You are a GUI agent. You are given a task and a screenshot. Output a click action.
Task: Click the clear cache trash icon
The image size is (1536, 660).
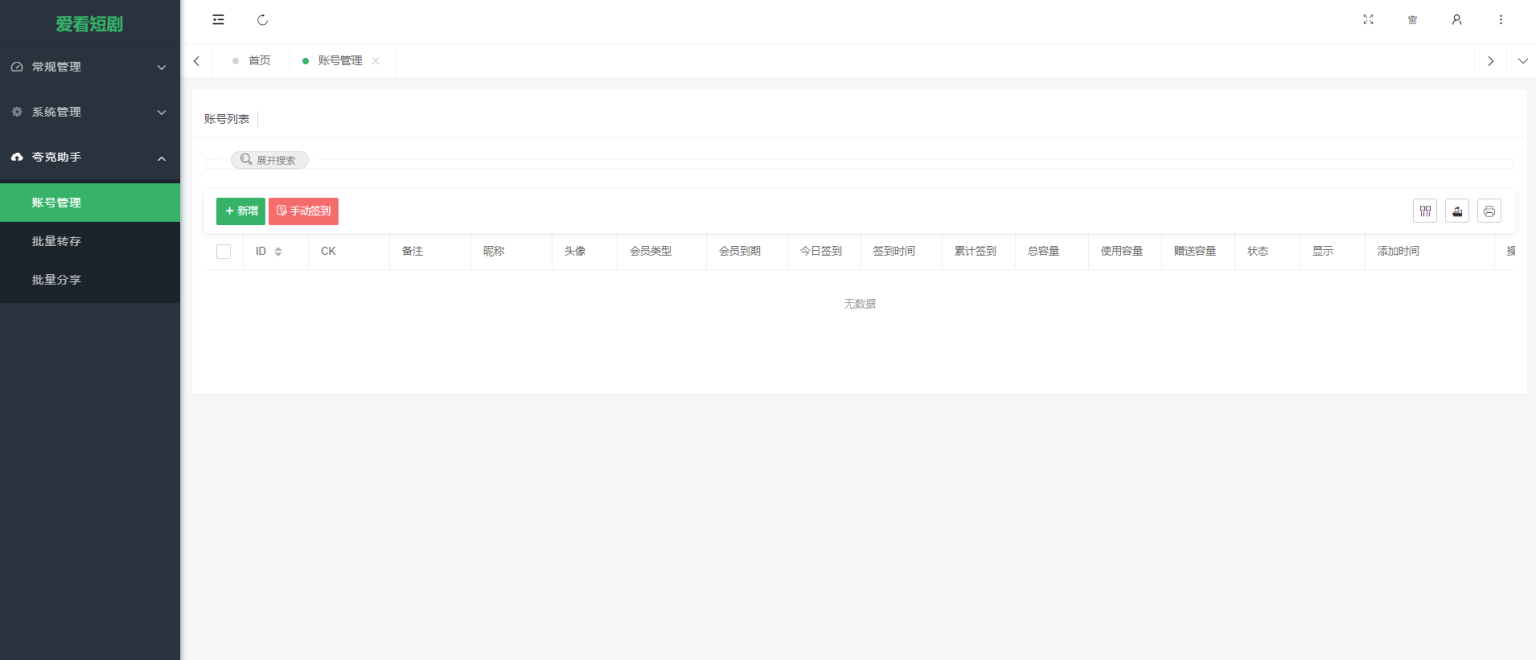1412,20
